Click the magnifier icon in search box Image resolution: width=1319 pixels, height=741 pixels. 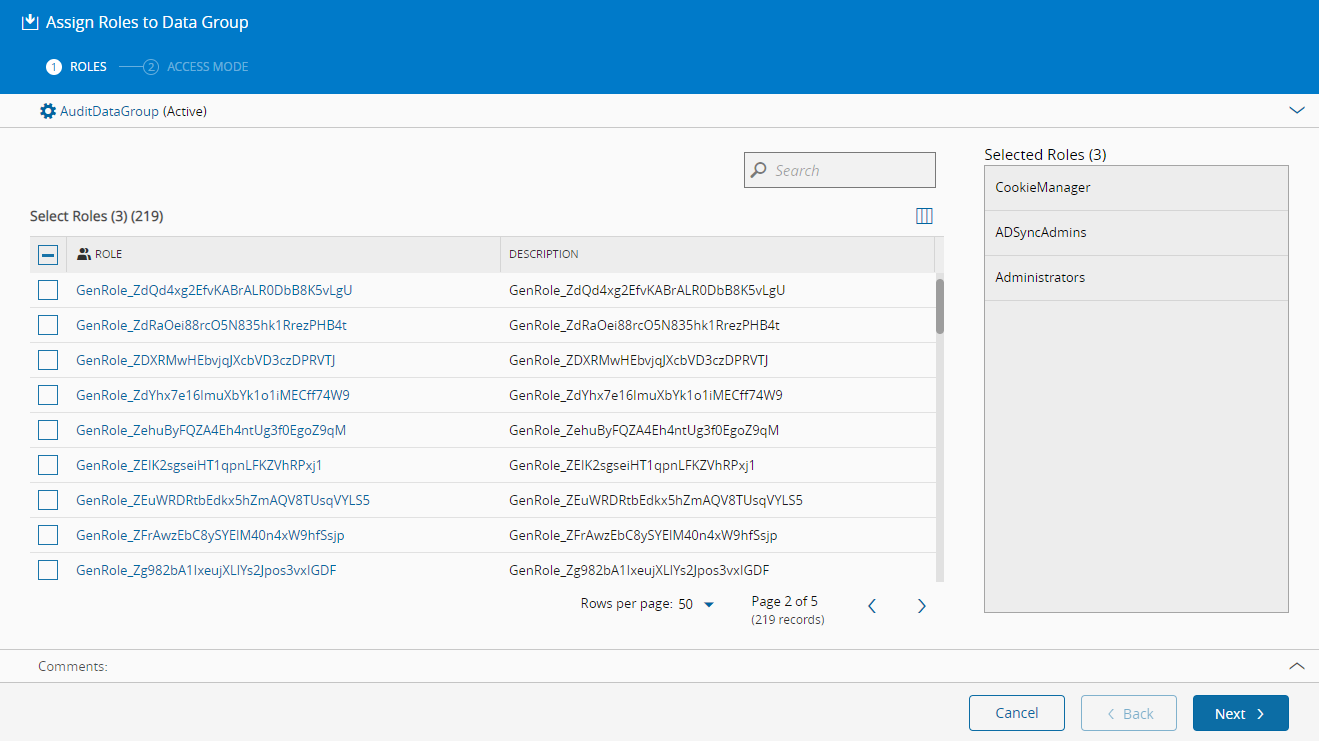760,170
